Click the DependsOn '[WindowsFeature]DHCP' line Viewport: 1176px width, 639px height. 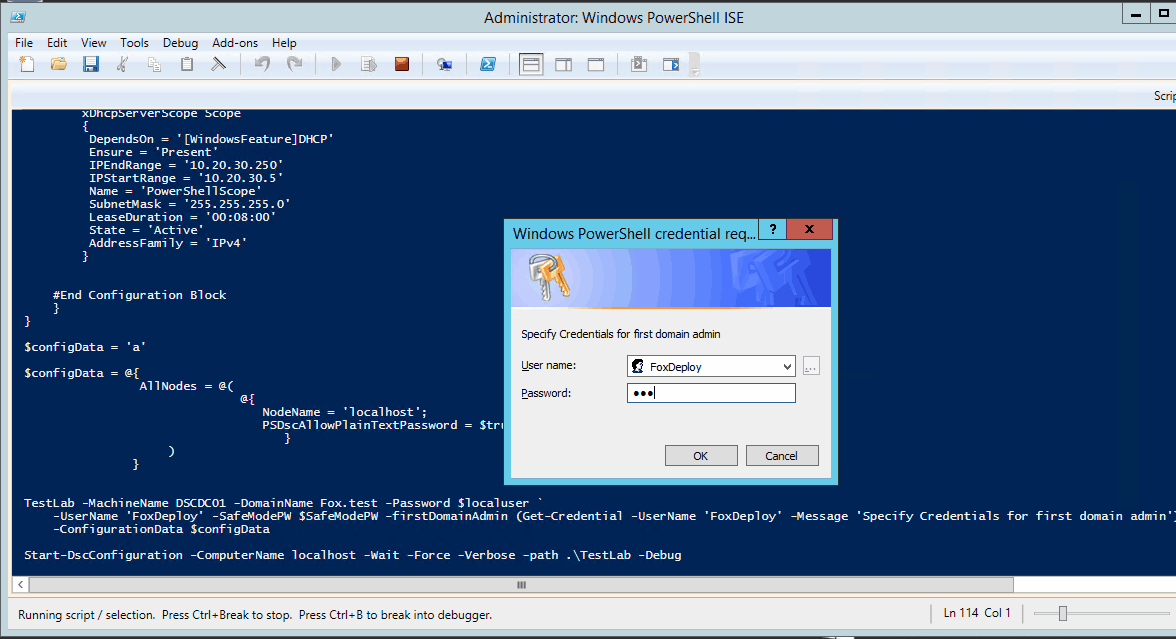pyautogui.click(x=212, y=139)
